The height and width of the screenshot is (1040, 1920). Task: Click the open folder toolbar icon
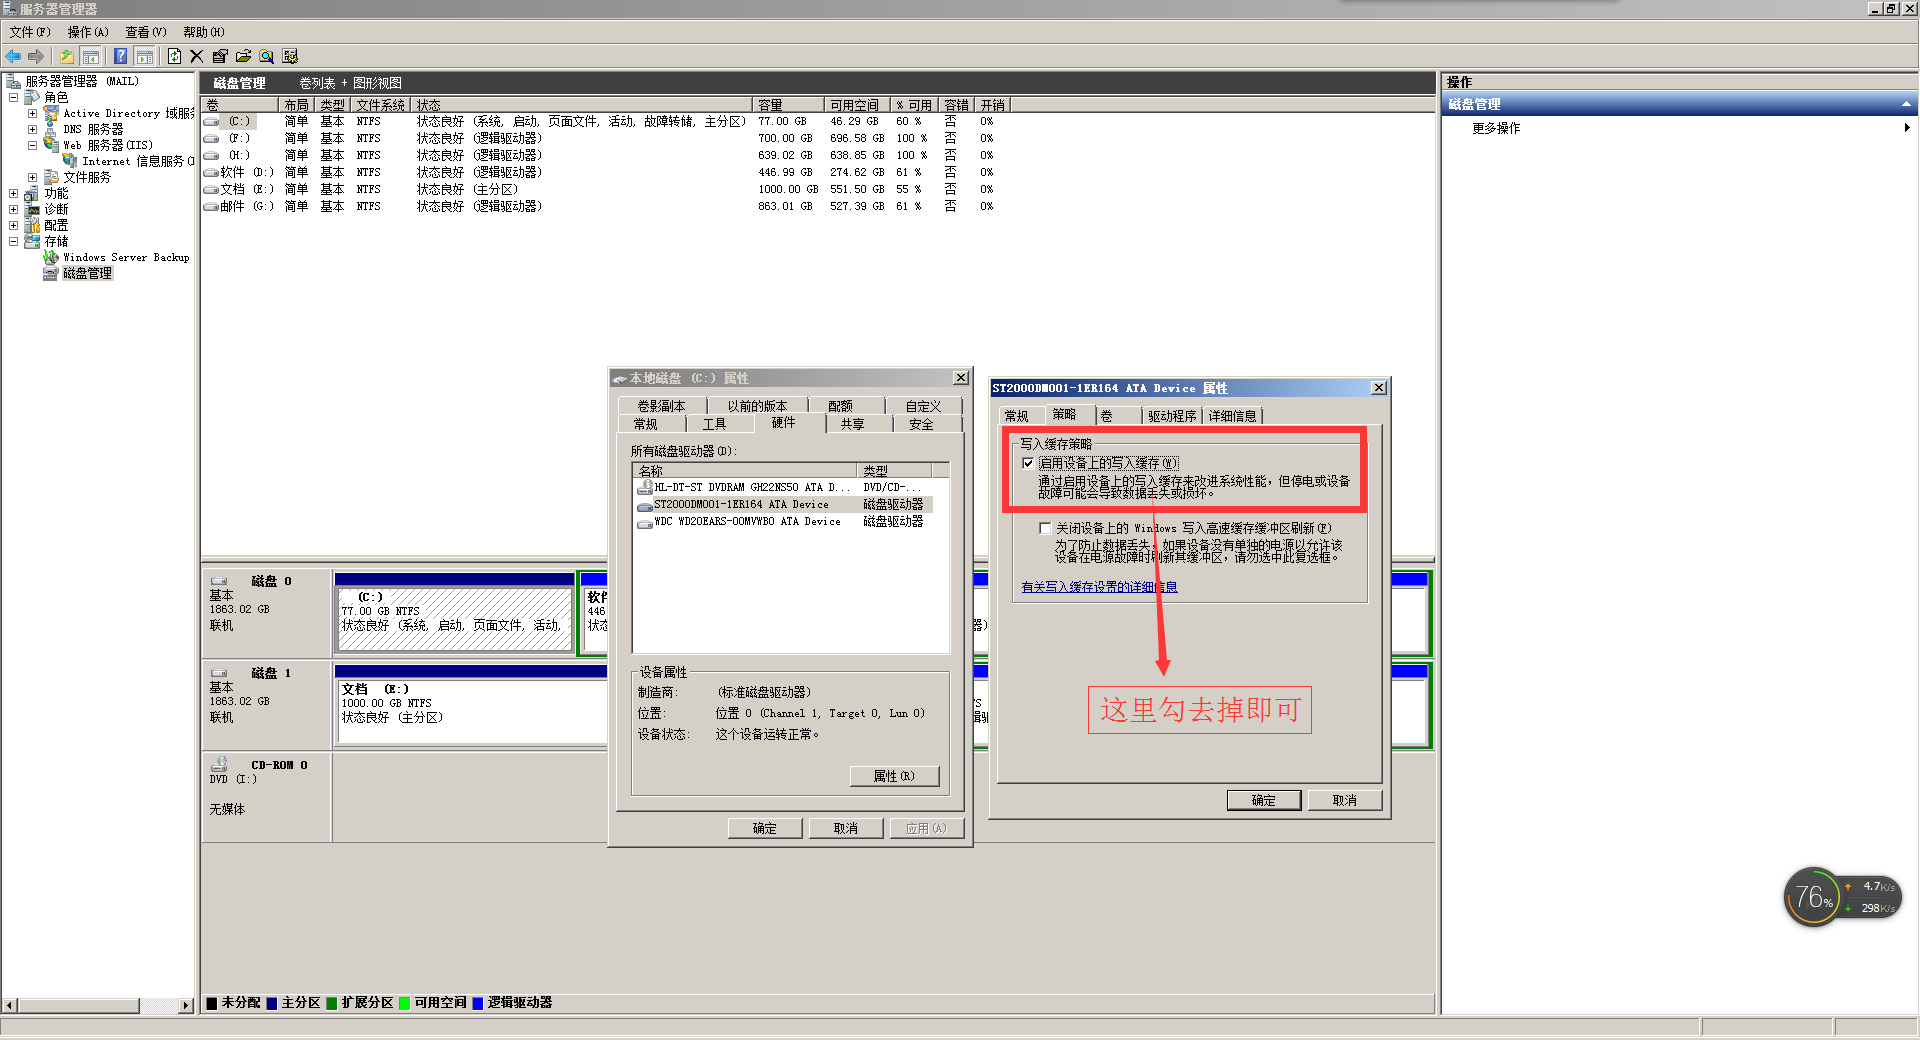pyautogui.click(x=243, y=56)
